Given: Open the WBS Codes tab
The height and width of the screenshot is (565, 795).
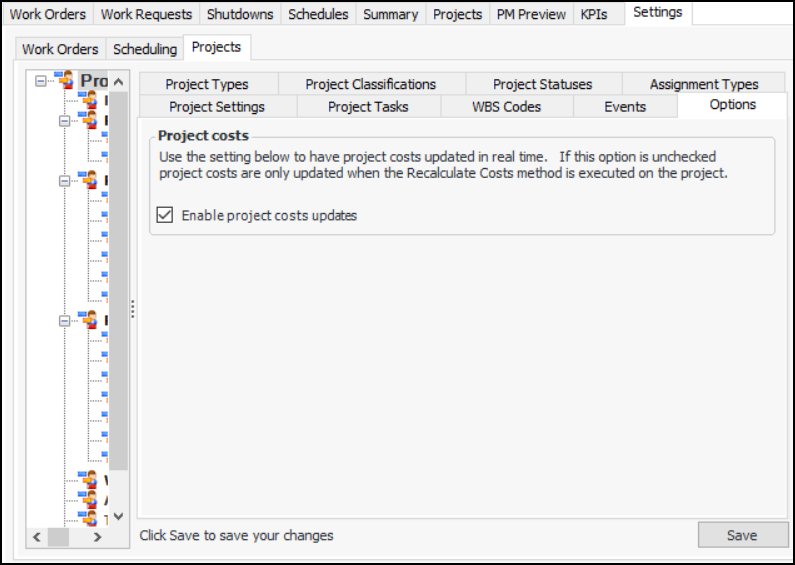Looking at the screenshot, I should click(506, 107).
